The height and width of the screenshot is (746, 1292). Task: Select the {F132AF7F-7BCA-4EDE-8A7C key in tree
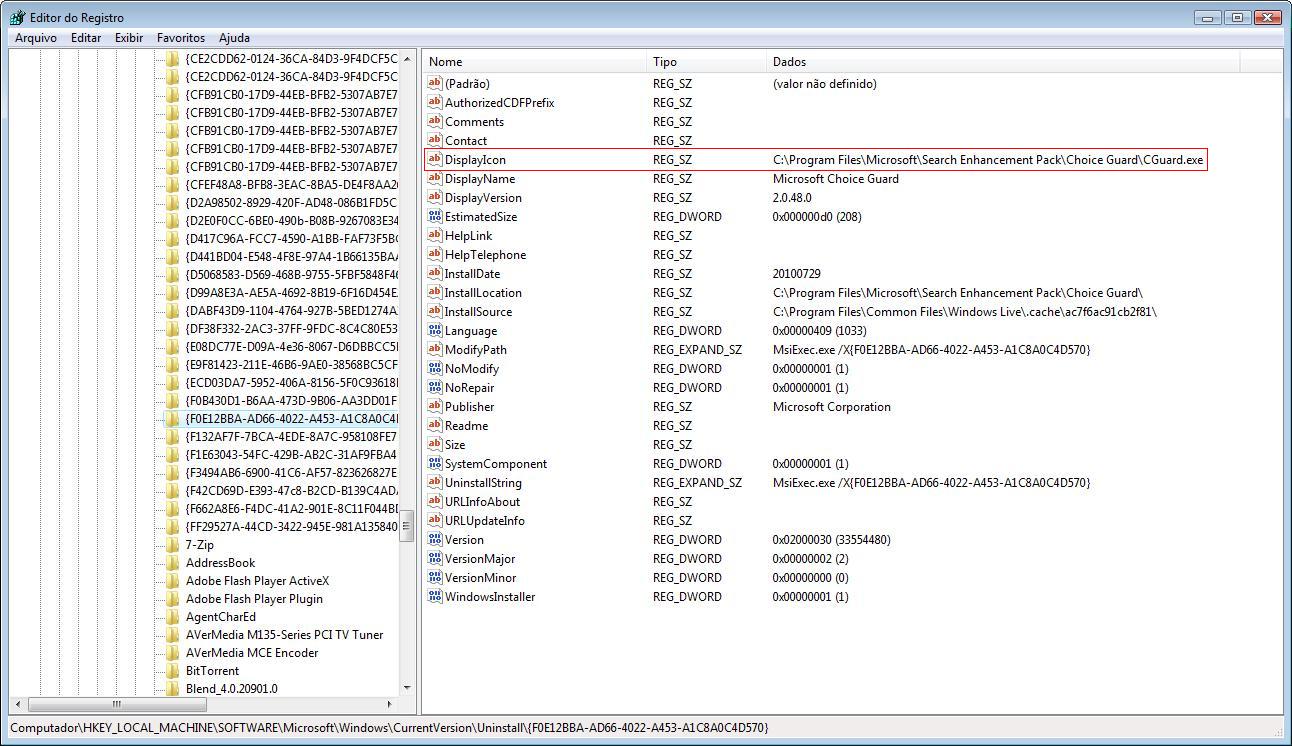(x=291, y=437)
